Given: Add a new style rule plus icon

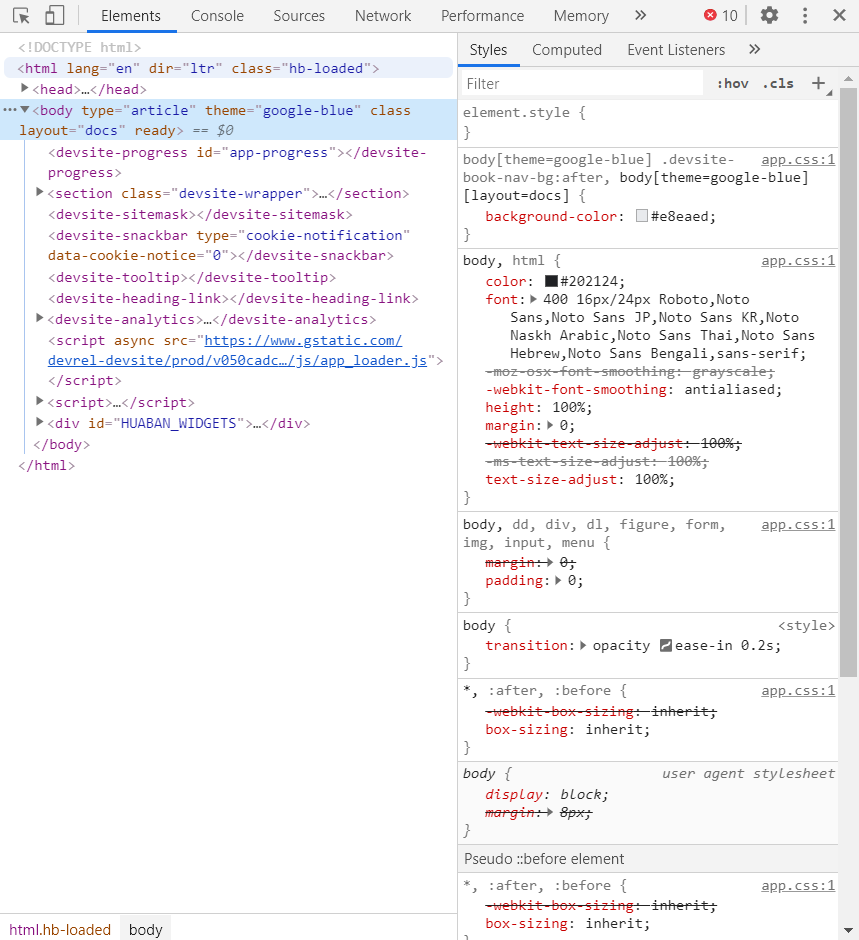Looking at the screenshot, I should pos(818,83).
